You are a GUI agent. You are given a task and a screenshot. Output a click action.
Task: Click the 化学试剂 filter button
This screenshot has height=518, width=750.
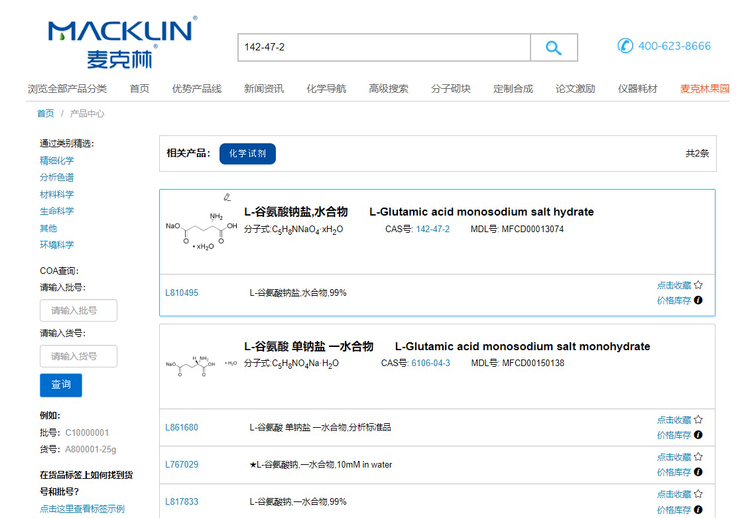pyautogui.click(x=247, y=153)
